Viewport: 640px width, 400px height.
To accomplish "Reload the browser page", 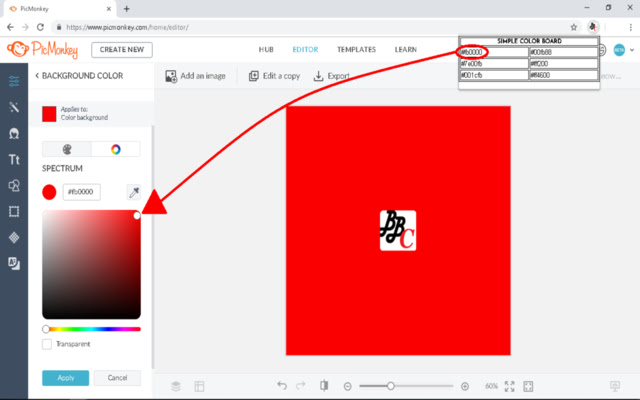I will click(x=40, y=27).
